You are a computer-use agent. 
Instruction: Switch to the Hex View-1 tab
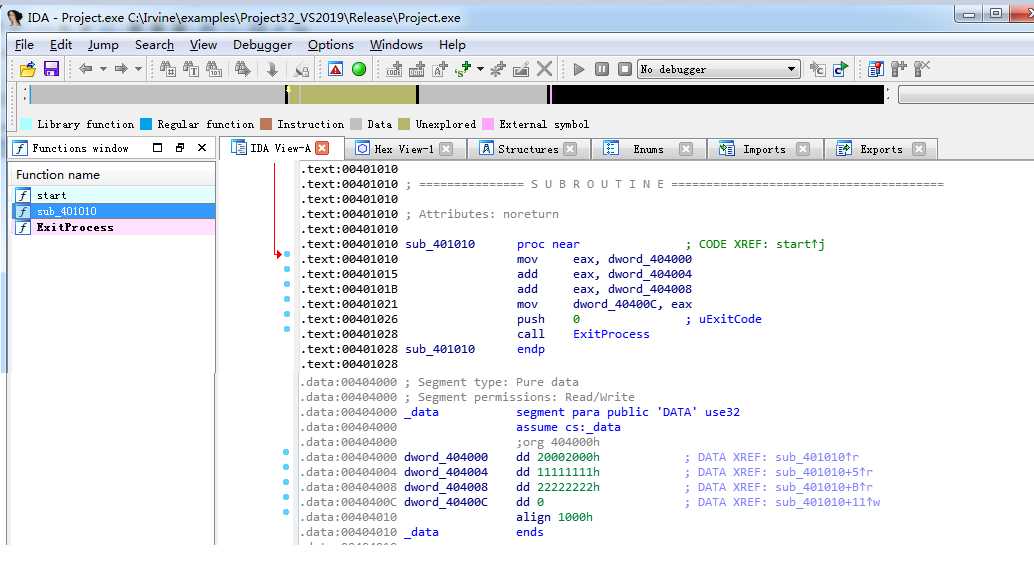404,149
